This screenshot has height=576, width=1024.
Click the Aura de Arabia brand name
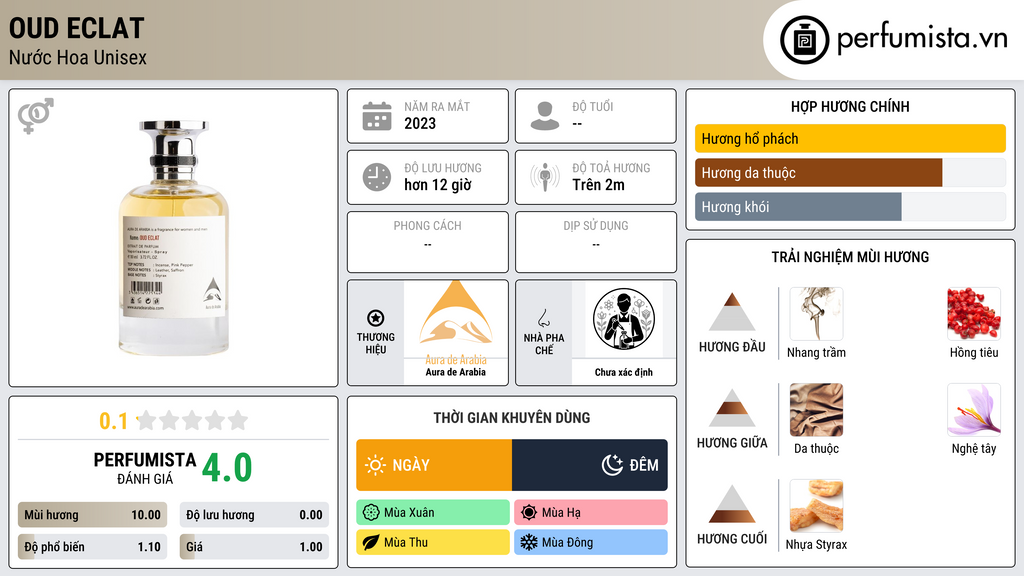456,372
